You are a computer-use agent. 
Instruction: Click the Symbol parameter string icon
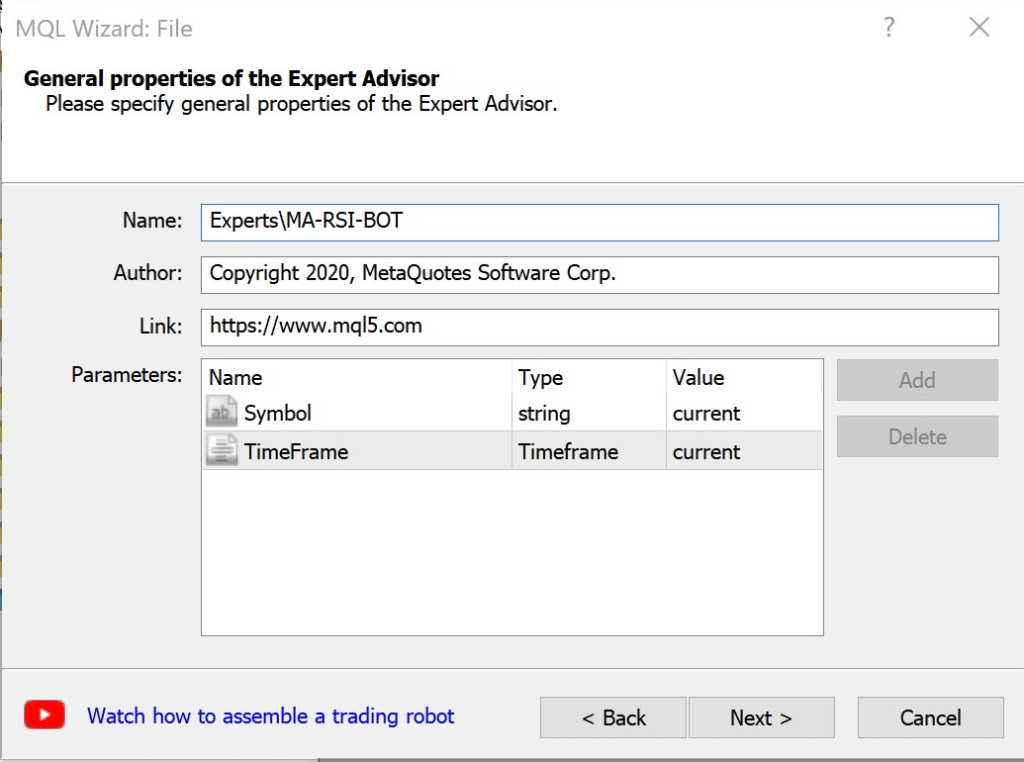221,413
